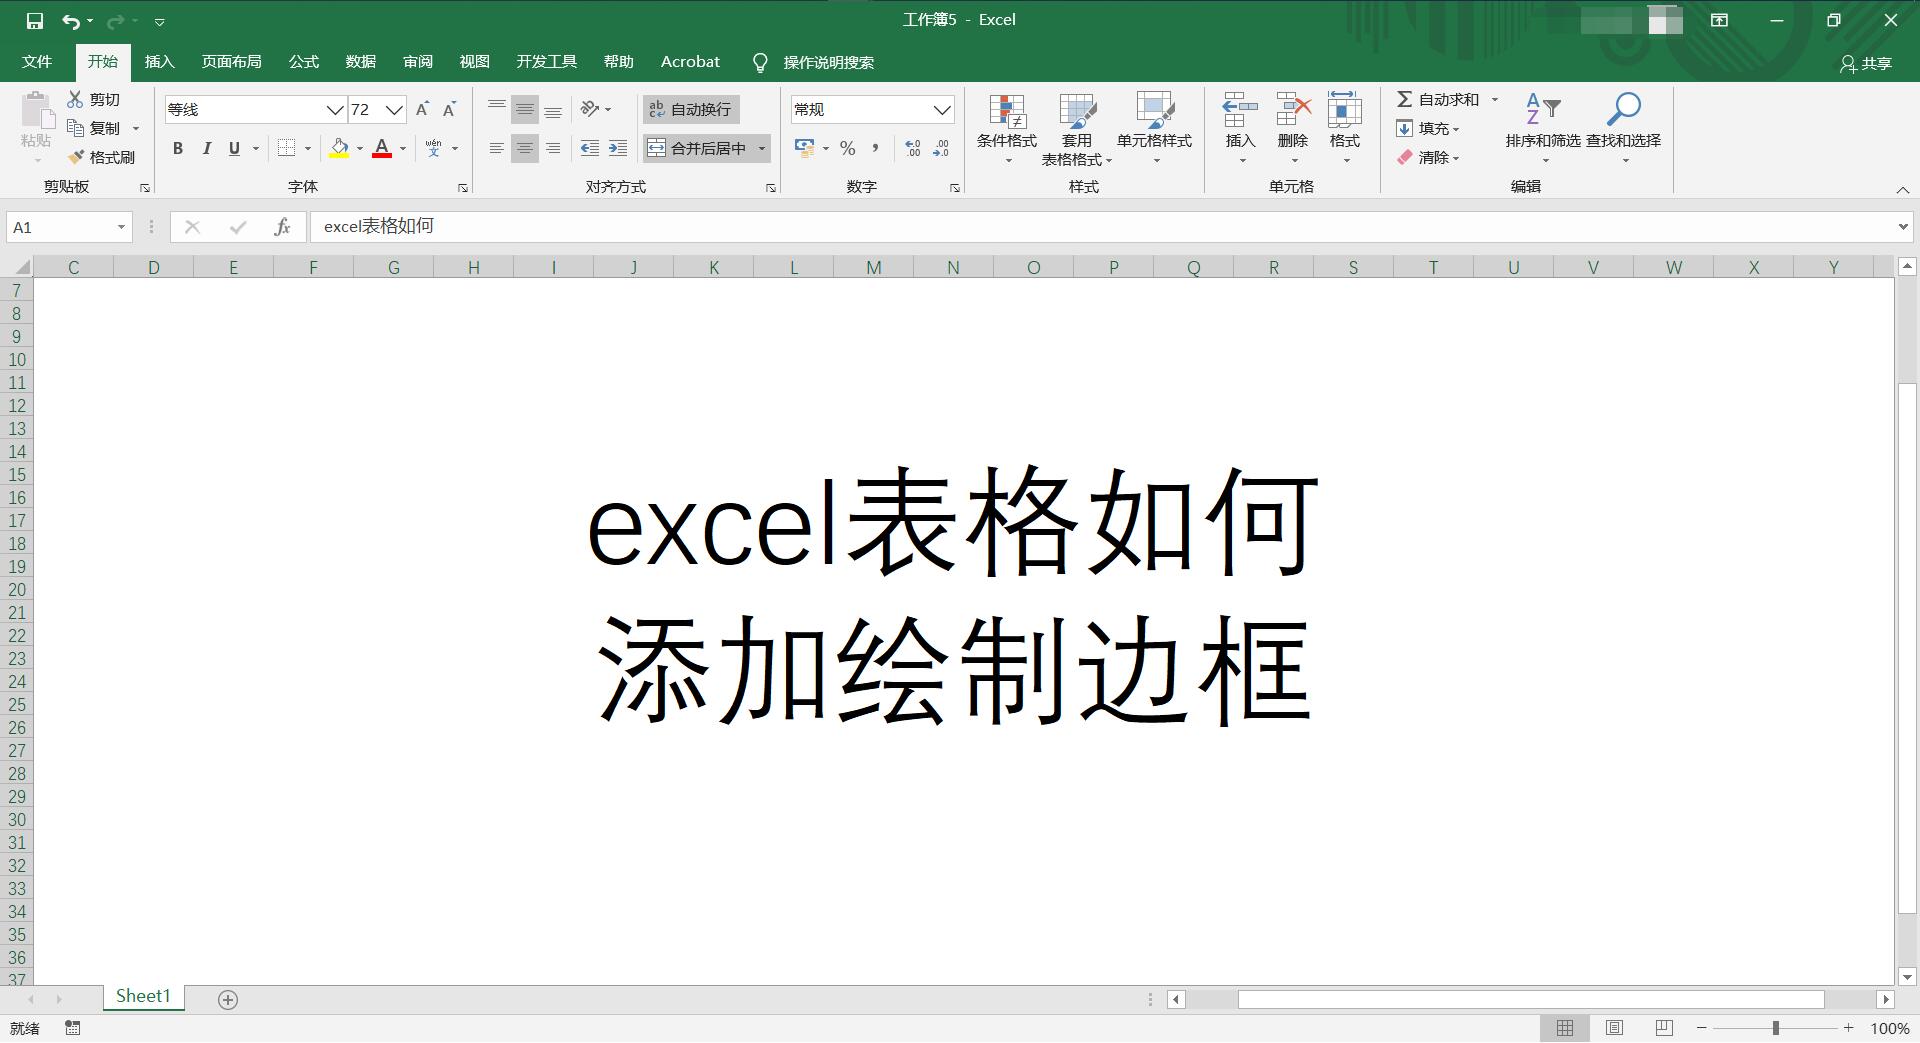Click decrease decimal icon
The image size is (1920, 1043).
tap(941, 148)
